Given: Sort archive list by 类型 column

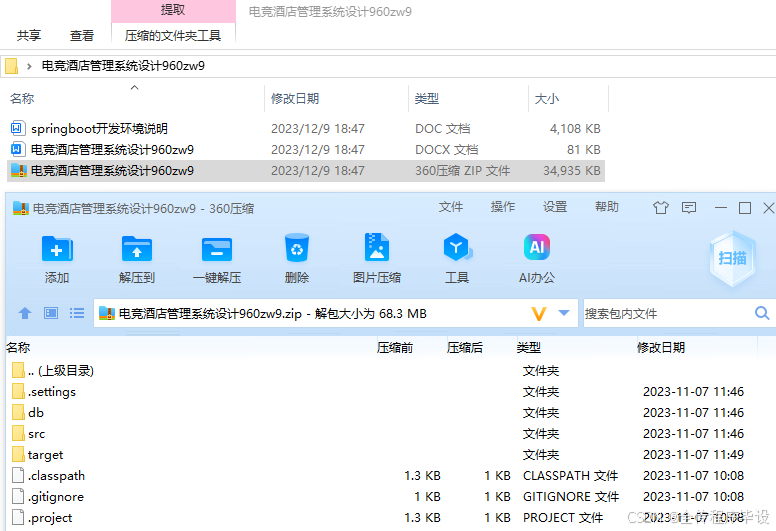Looking at the screenshot, I should (529, 347).
